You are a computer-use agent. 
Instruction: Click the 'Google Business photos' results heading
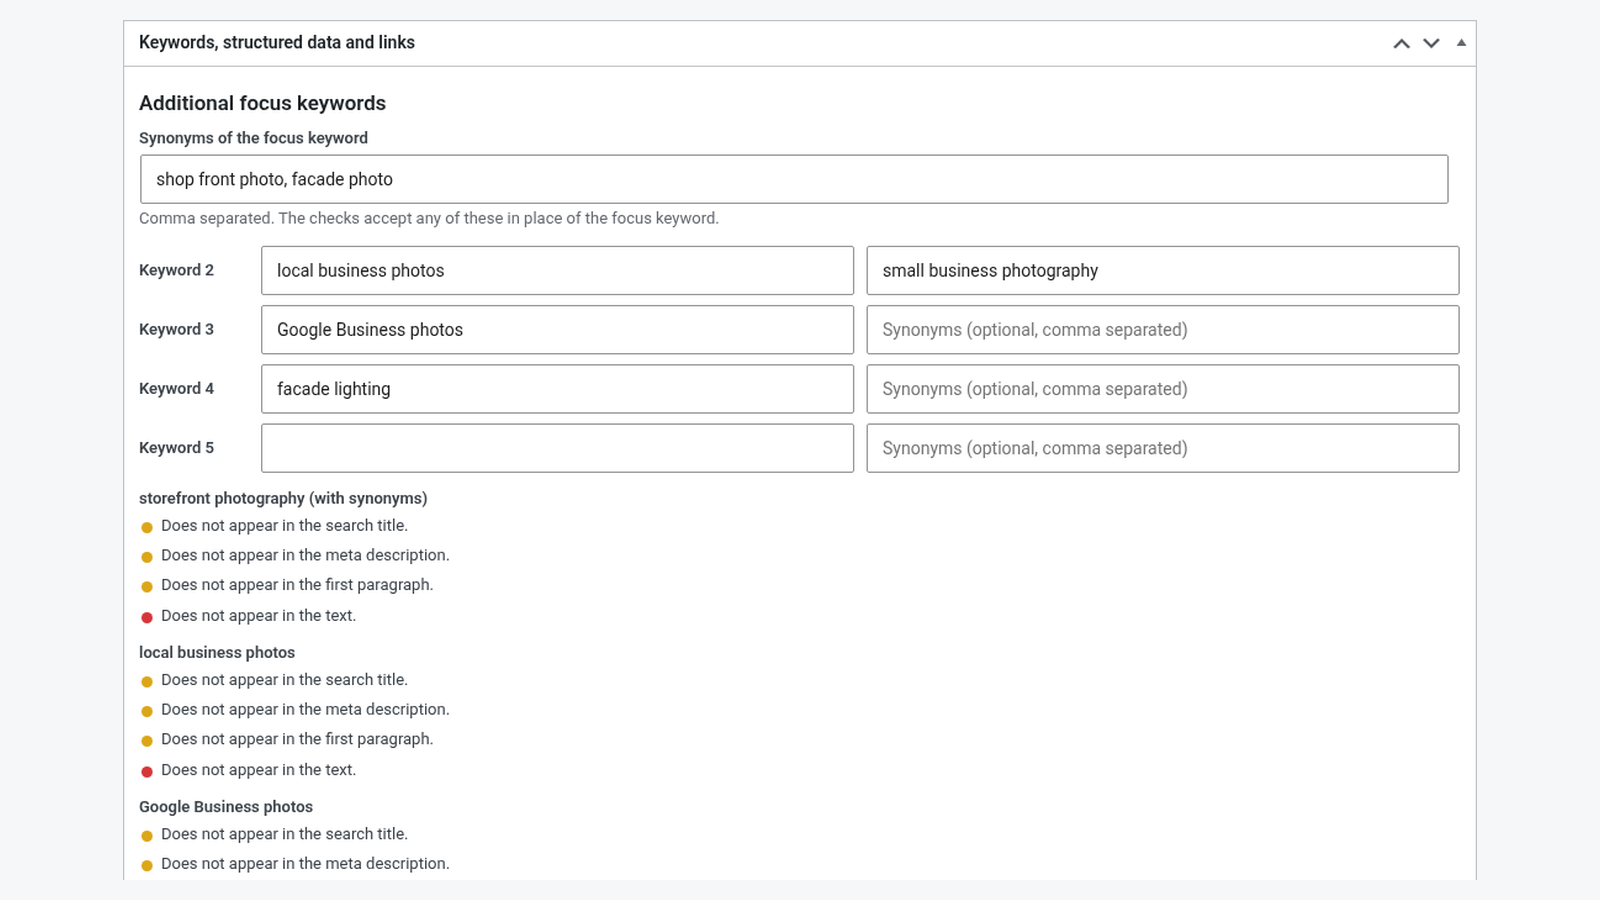point(226,806)
